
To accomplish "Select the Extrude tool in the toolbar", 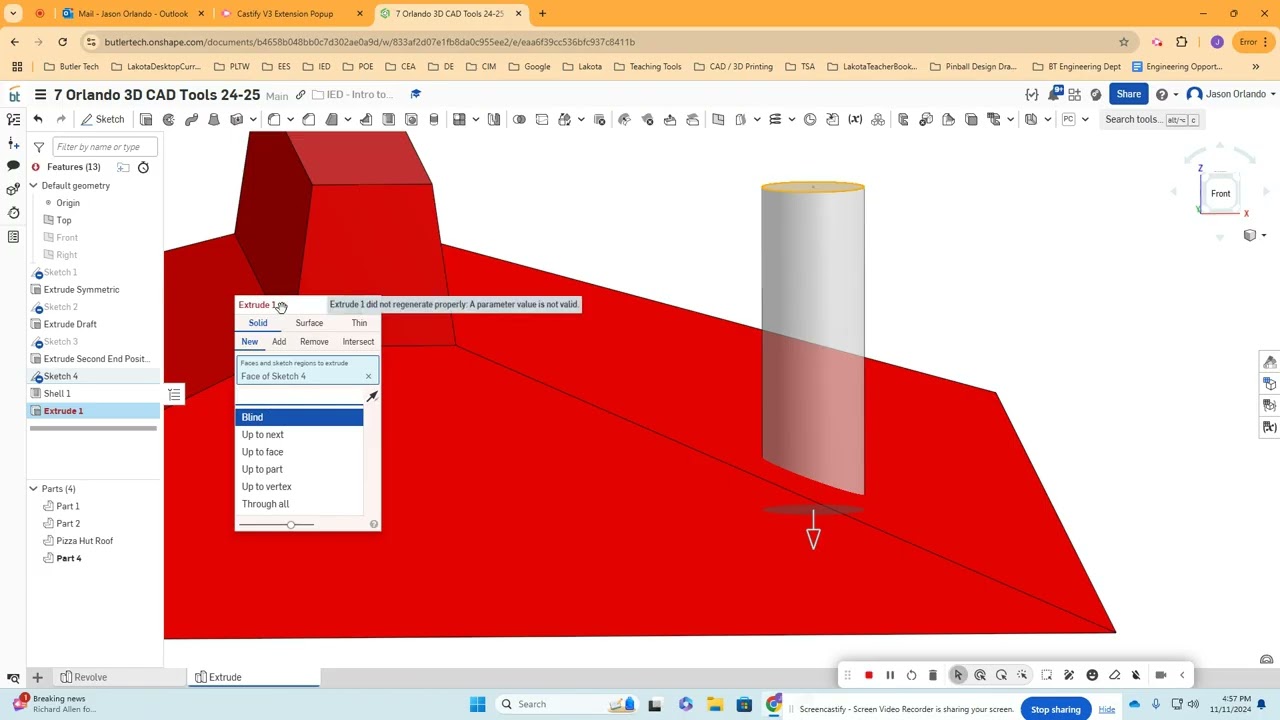I will tap(146, 119).
